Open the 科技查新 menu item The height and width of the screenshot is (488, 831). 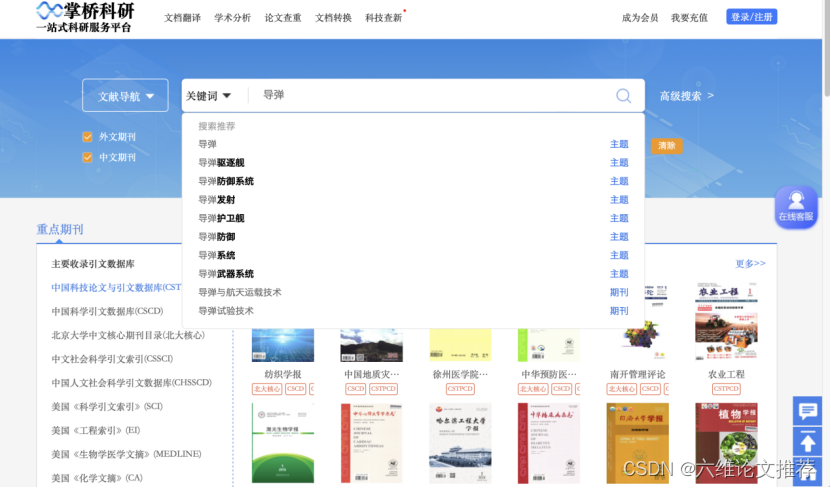(383, 18)
